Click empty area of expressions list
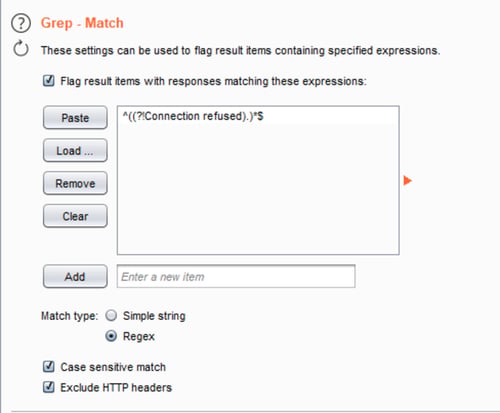Viewport: 500px width, 413px height. pos(258,190)
